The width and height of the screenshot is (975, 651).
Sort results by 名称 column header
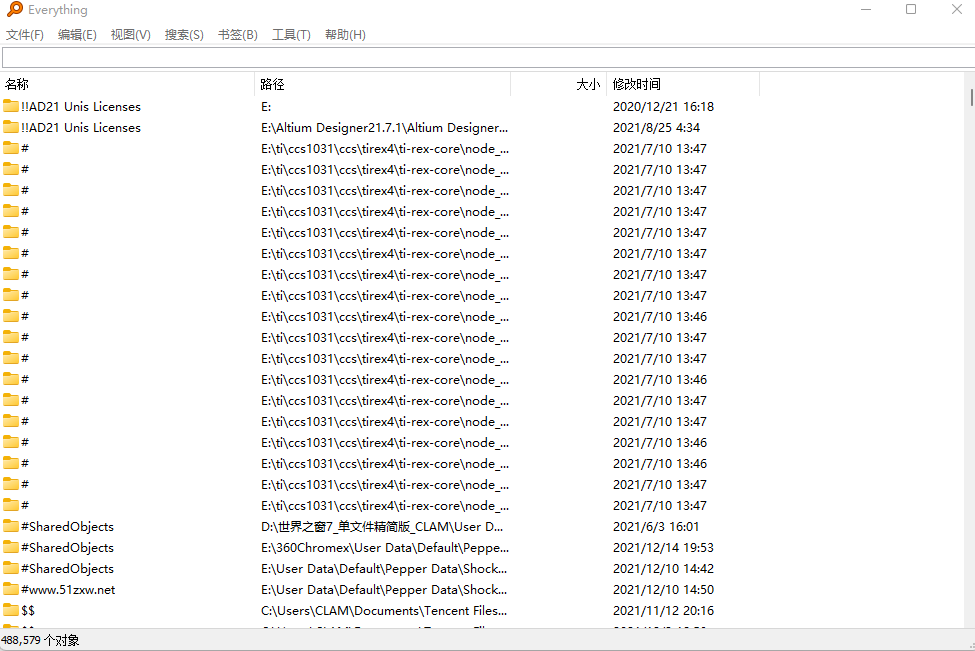tap(127, 84)
